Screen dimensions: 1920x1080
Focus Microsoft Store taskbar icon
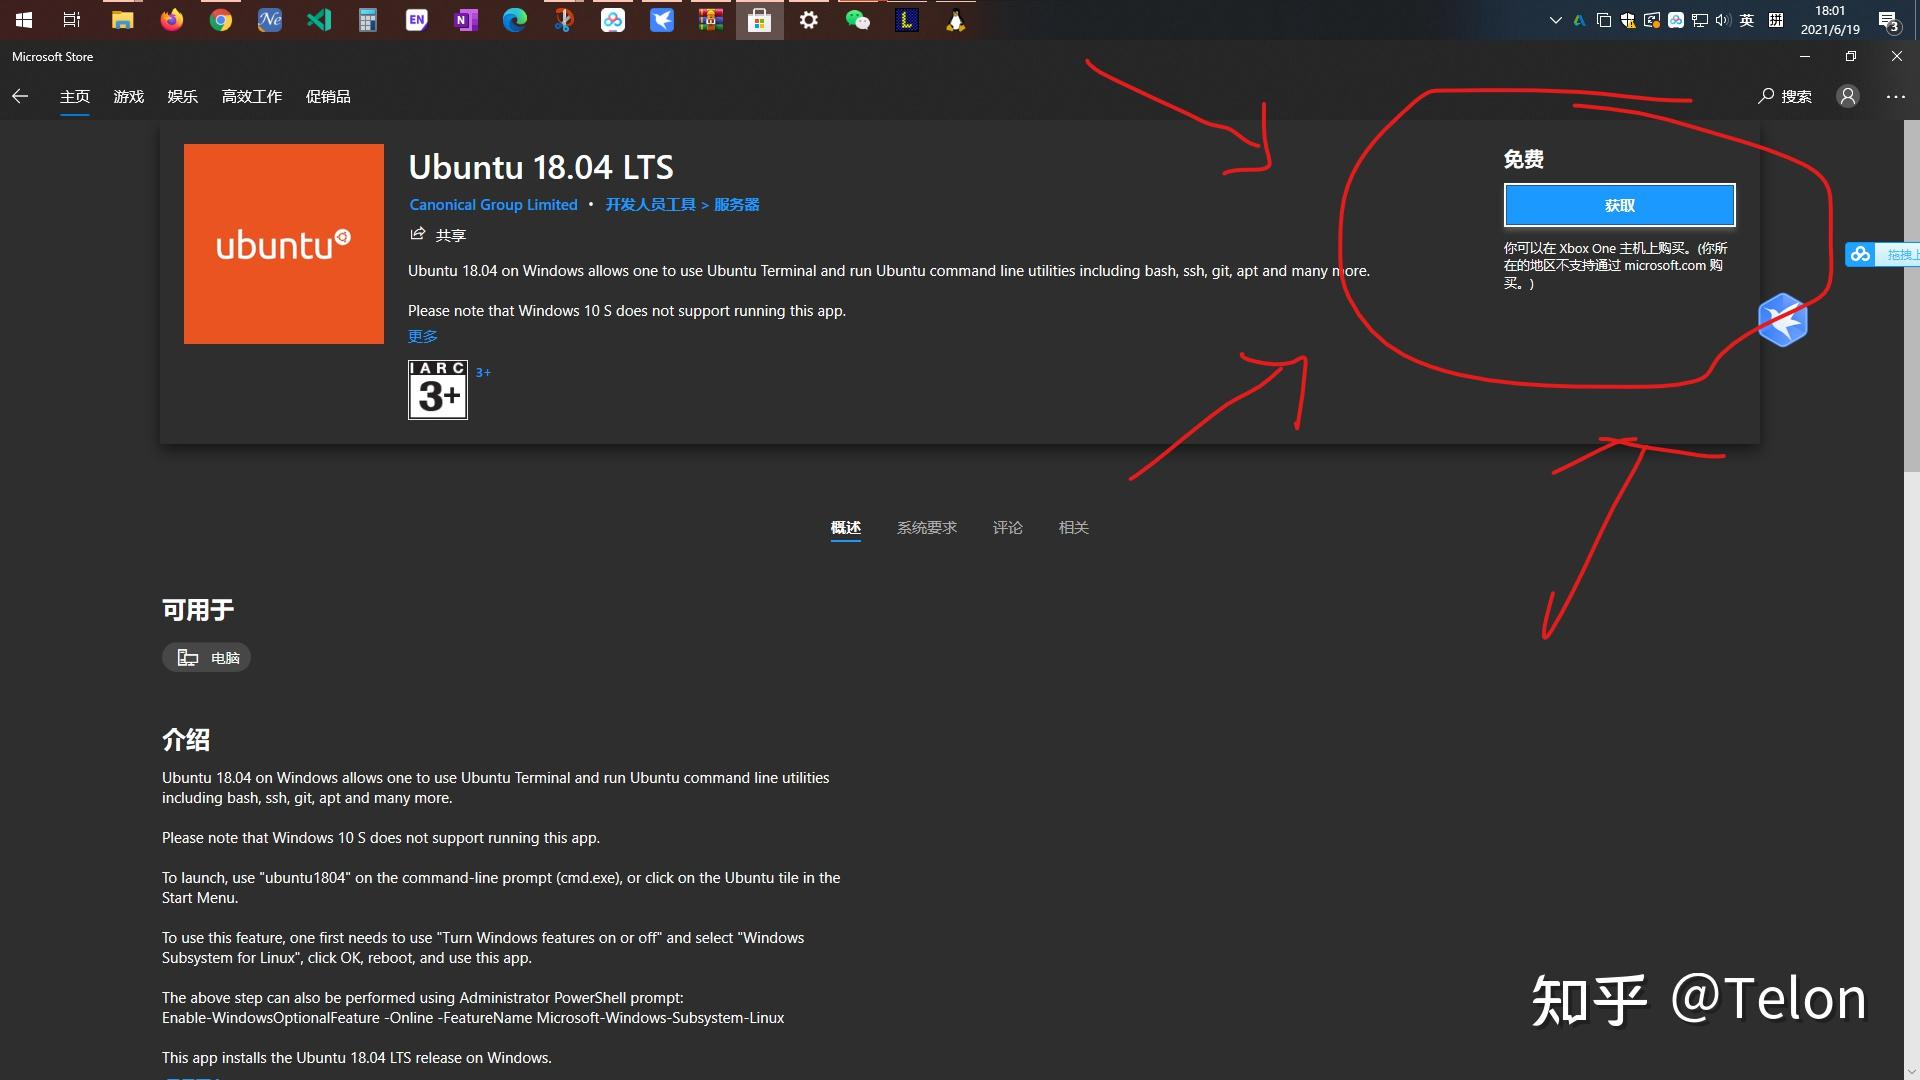tap(760, 20)
